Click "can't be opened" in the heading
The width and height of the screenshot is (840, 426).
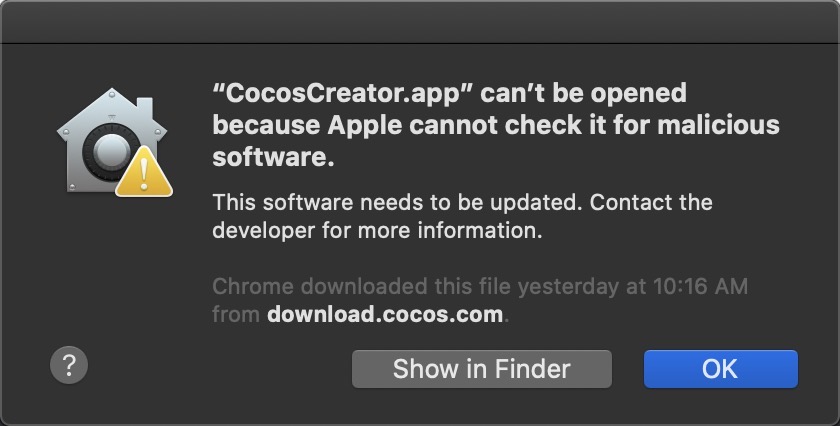[583, 93]
